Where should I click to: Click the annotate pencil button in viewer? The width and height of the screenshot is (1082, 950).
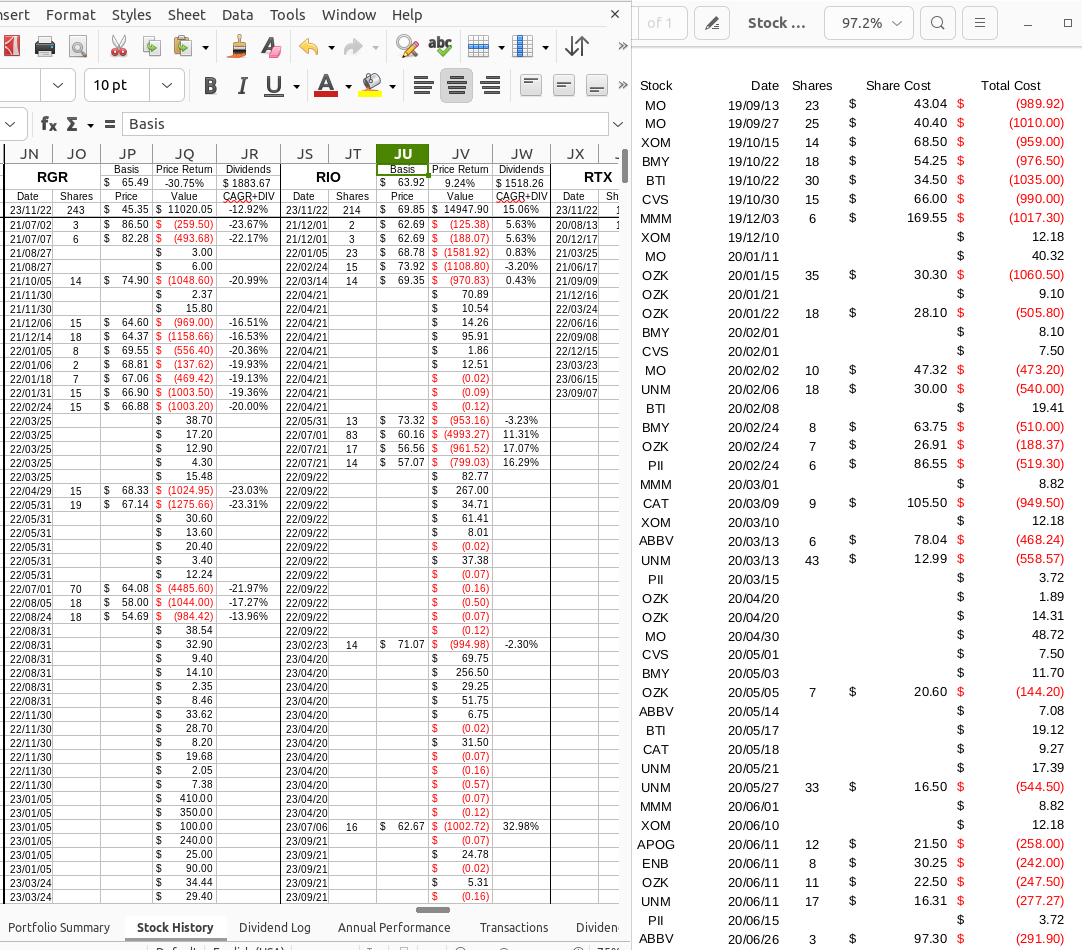(712, 23)
